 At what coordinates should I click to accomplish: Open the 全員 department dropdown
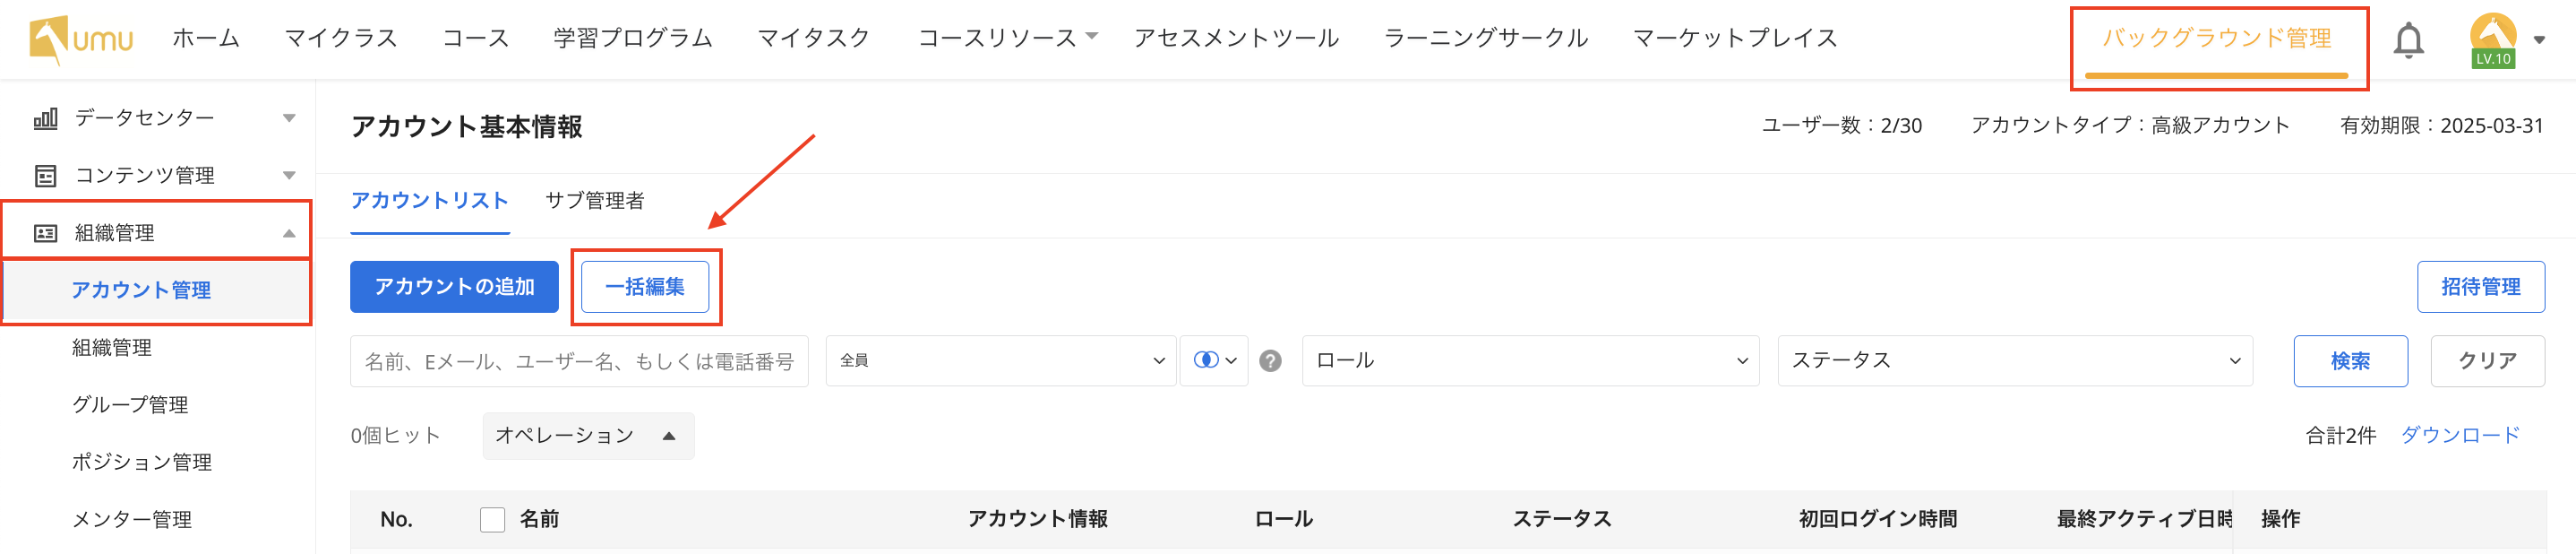(1000, 361)
